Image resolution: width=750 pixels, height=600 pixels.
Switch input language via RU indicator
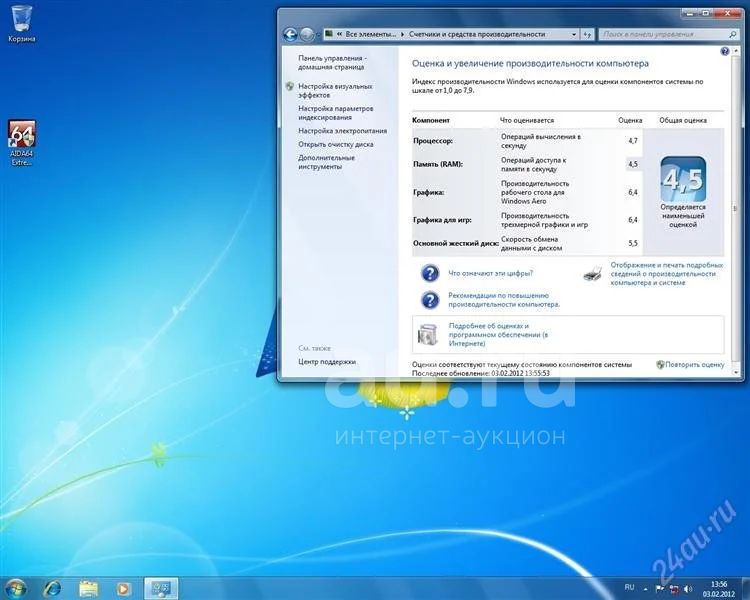[x=629, y=587]
